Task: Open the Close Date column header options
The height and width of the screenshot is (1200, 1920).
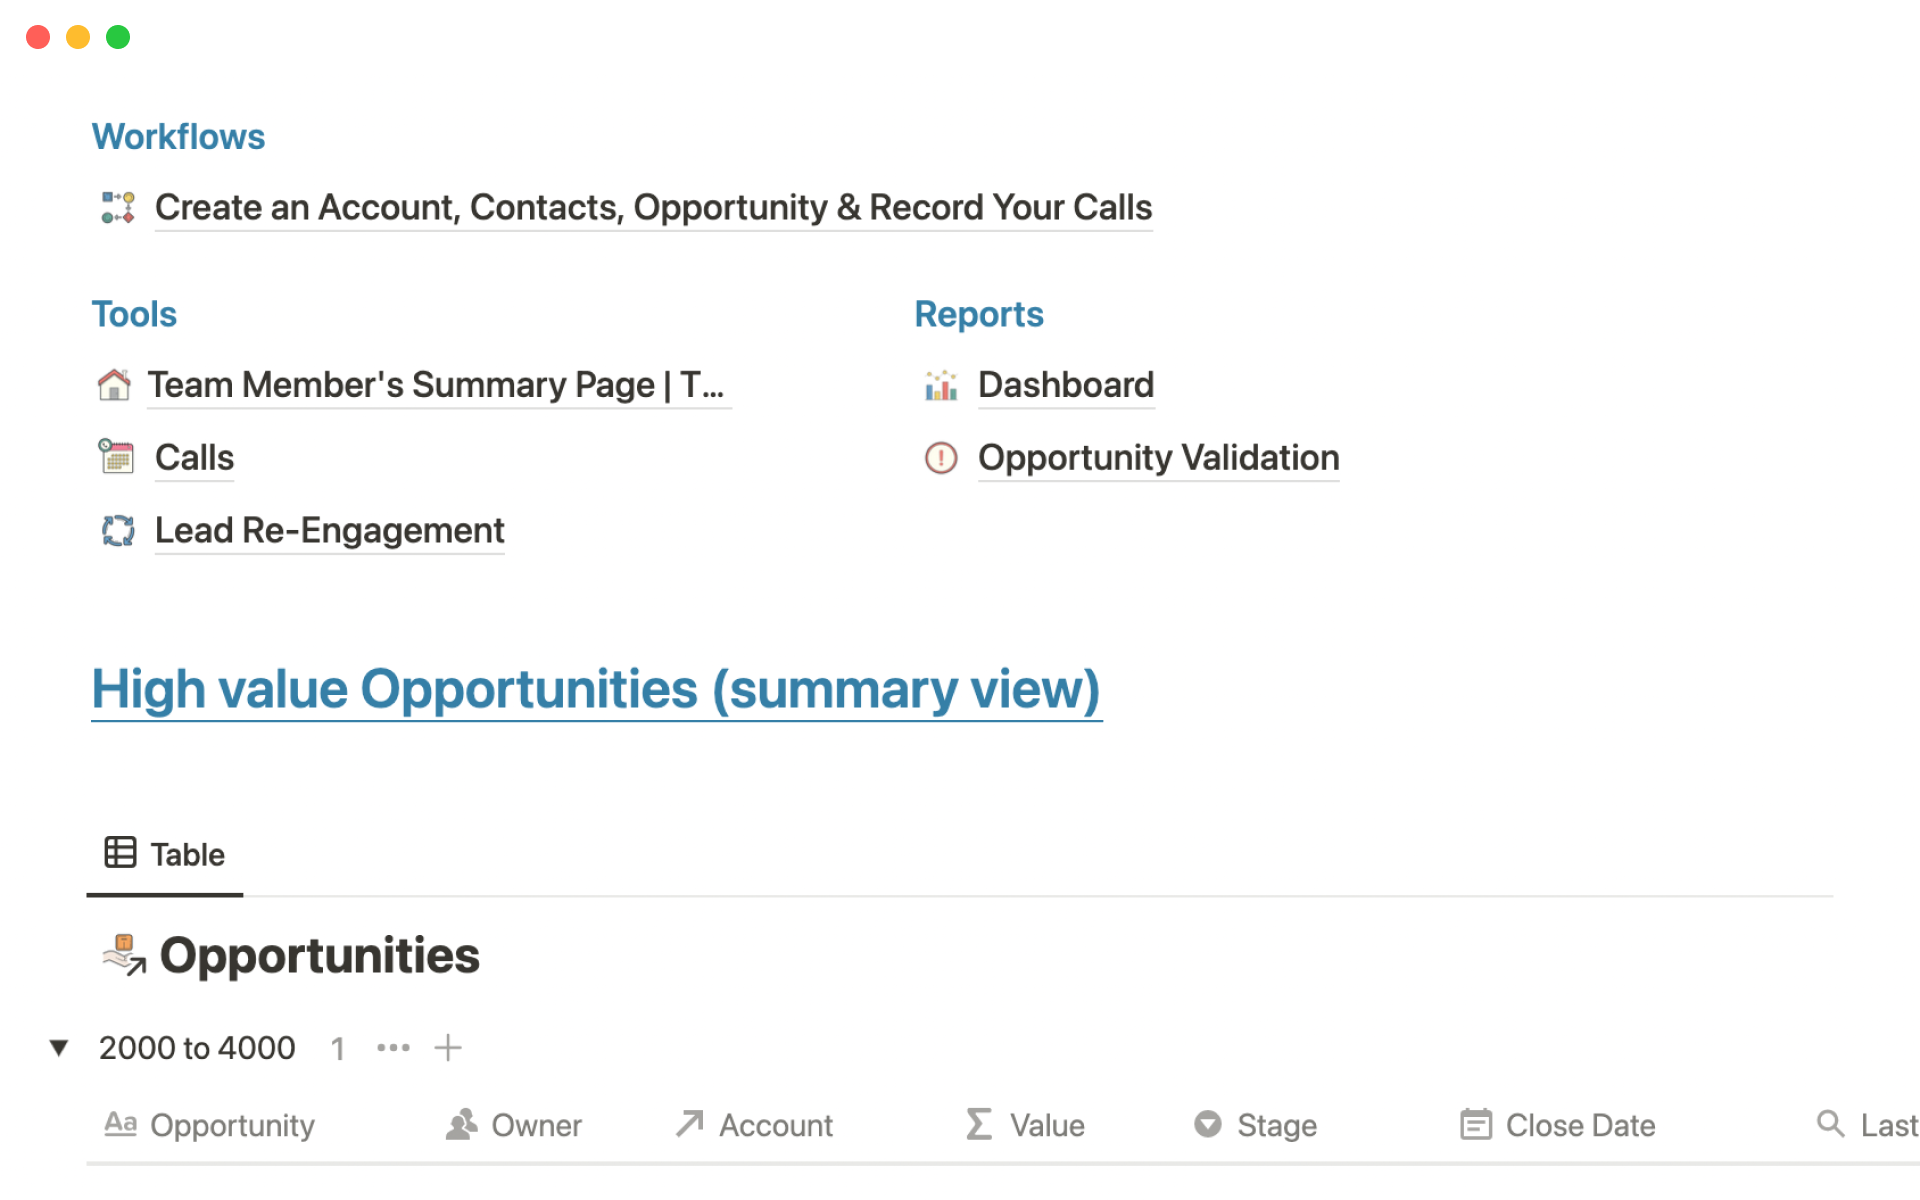Action: pos(1558,1125)
